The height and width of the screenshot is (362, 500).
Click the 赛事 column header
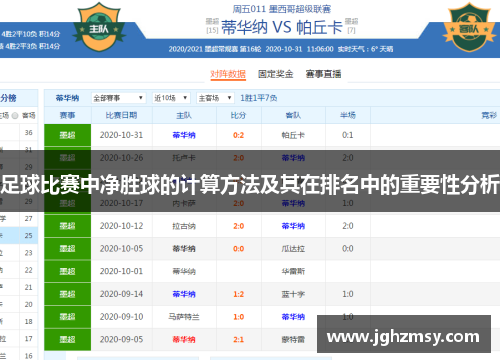pos(67,115)
